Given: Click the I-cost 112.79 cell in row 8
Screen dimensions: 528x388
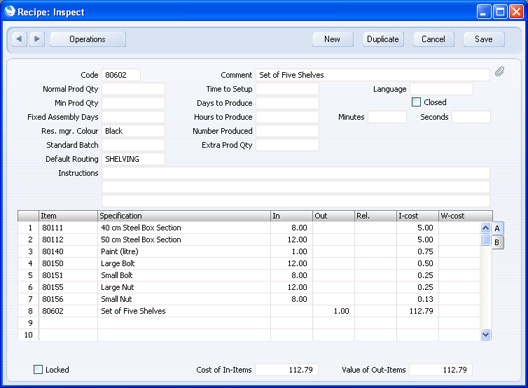Looking at the screenshot, I should 418,311.
